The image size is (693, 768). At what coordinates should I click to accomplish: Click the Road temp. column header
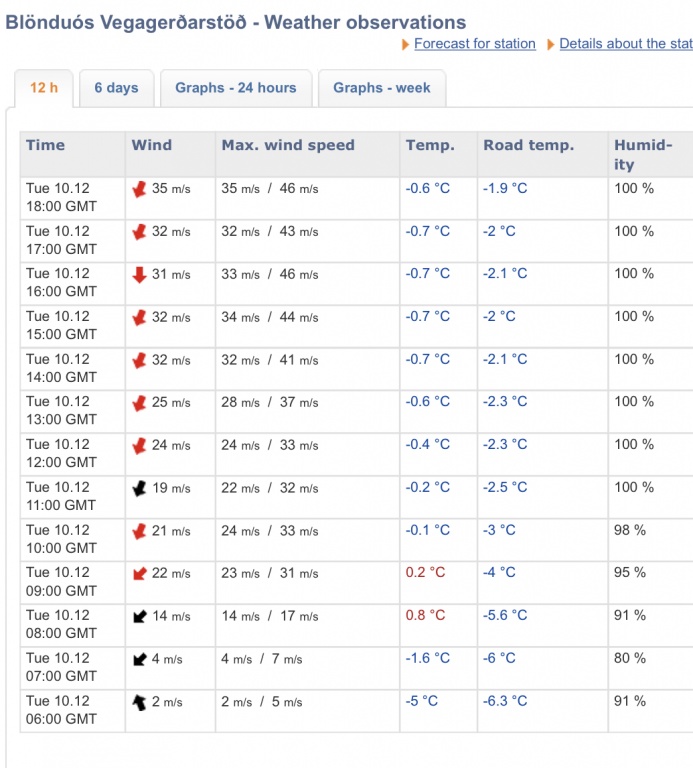tap(528, 145)
